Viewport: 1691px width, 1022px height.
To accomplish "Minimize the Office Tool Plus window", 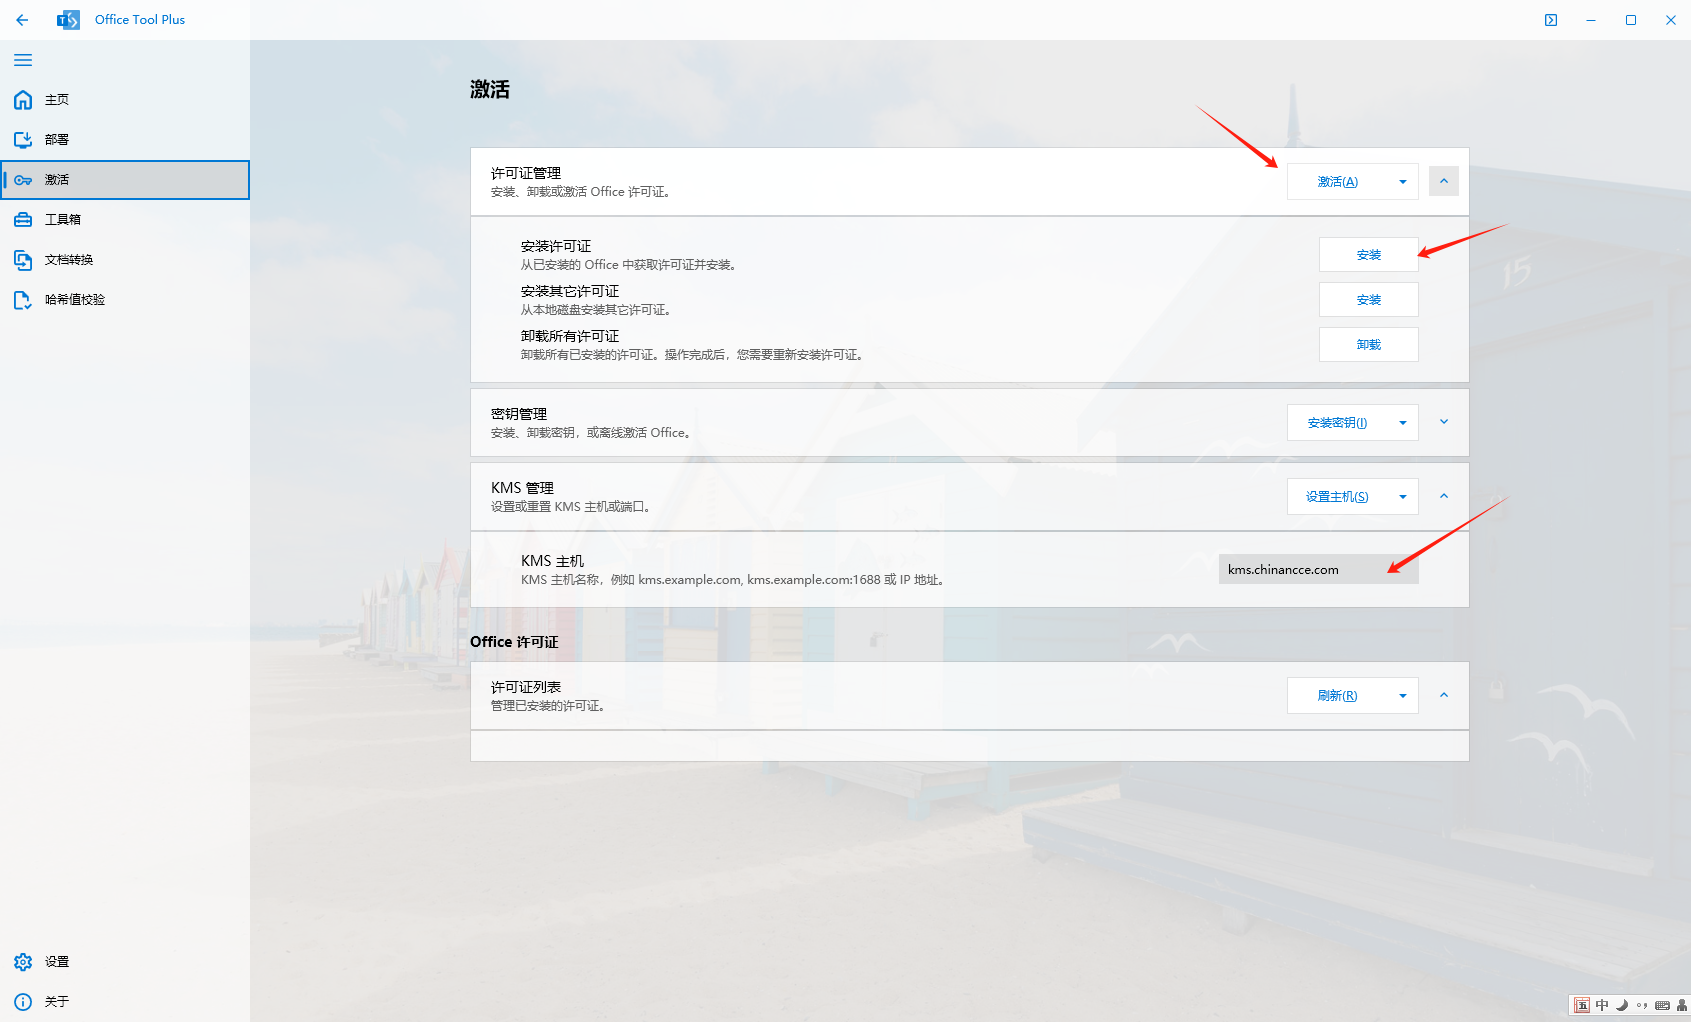I will [x=1591, y=20].
